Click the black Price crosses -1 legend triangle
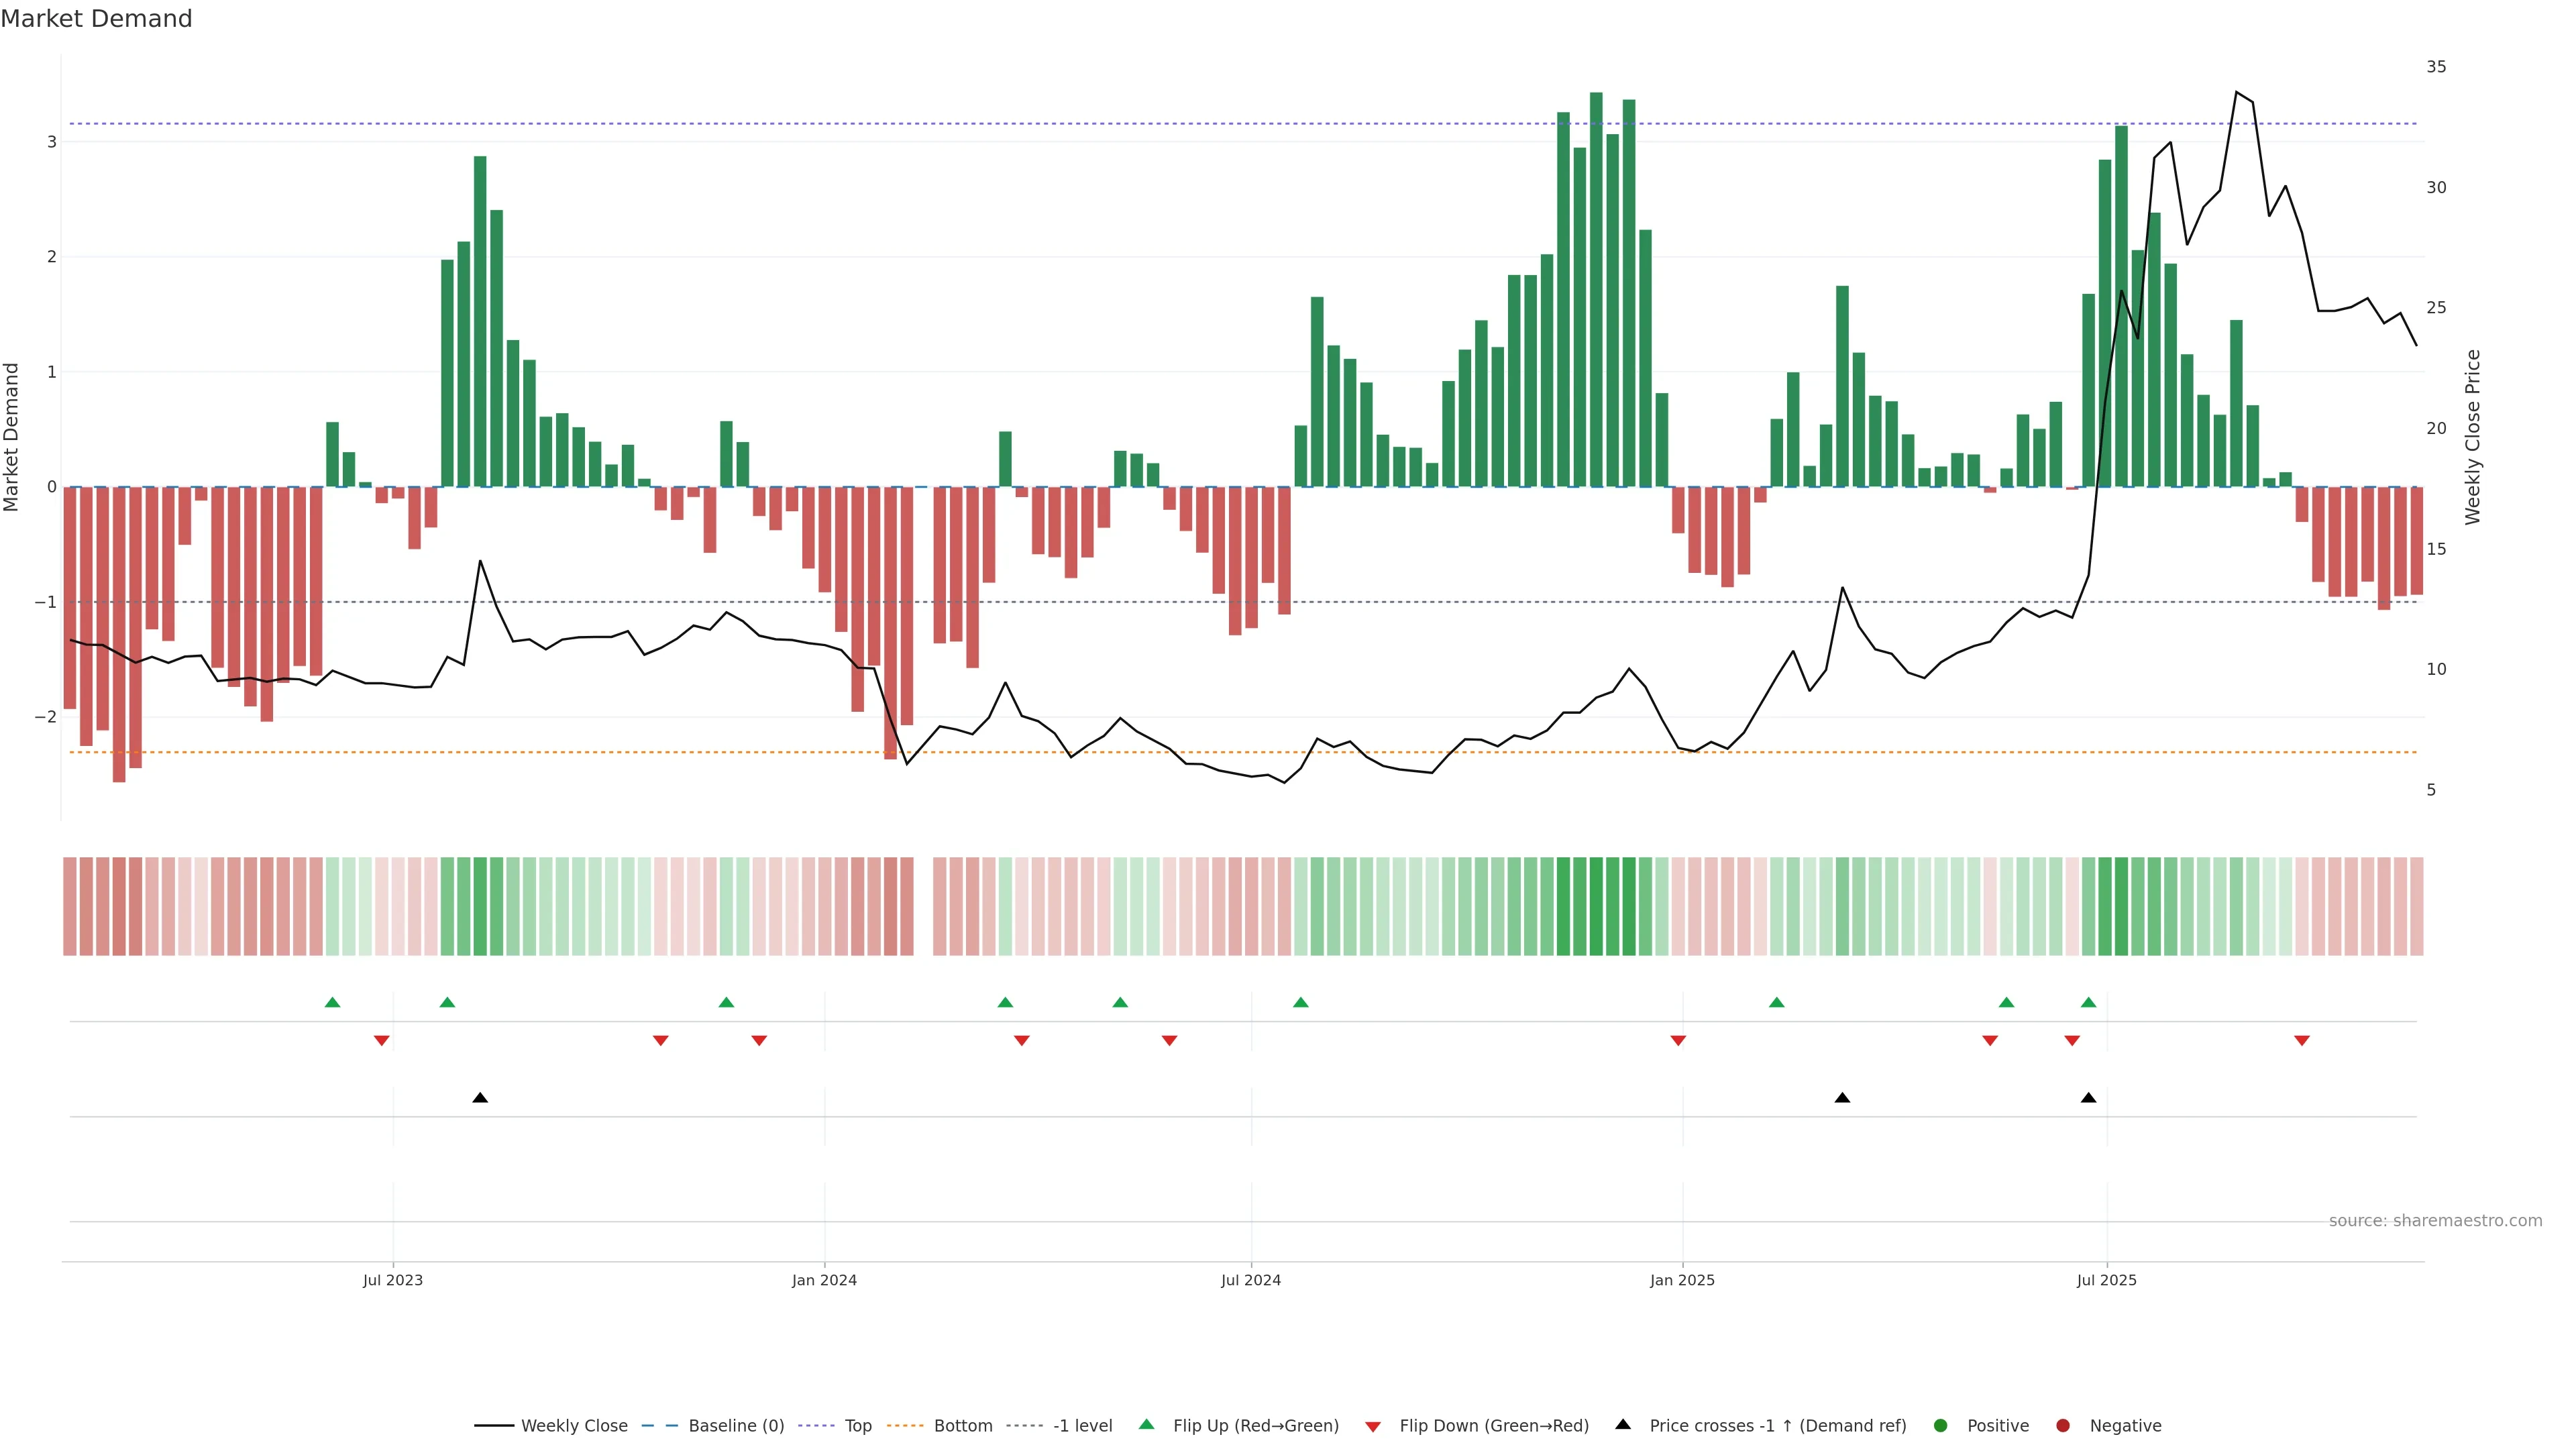 click(1623, 1425)
